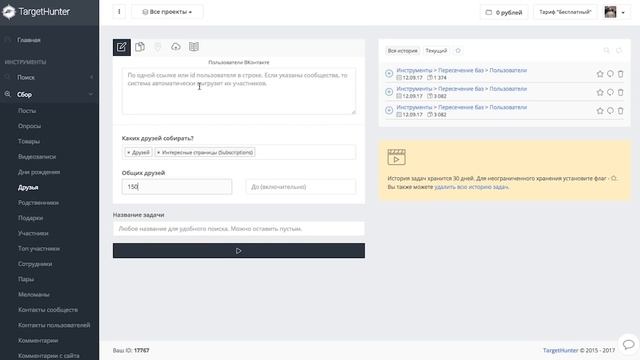
Task: Open the three-dot menu in top bar
Action: pos(119,12)
